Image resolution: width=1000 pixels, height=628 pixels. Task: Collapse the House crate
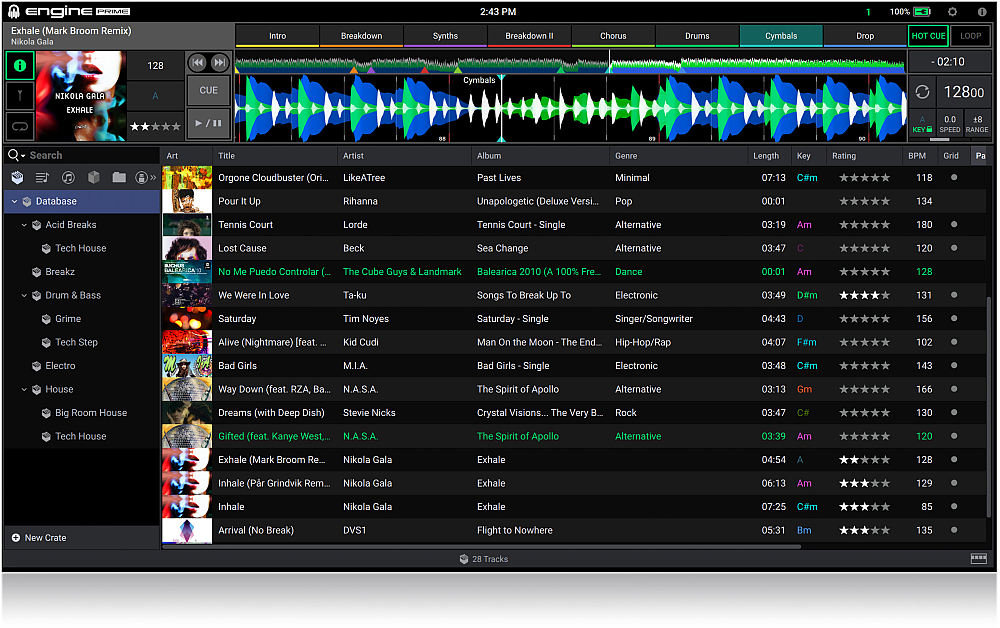click(24, 390)
